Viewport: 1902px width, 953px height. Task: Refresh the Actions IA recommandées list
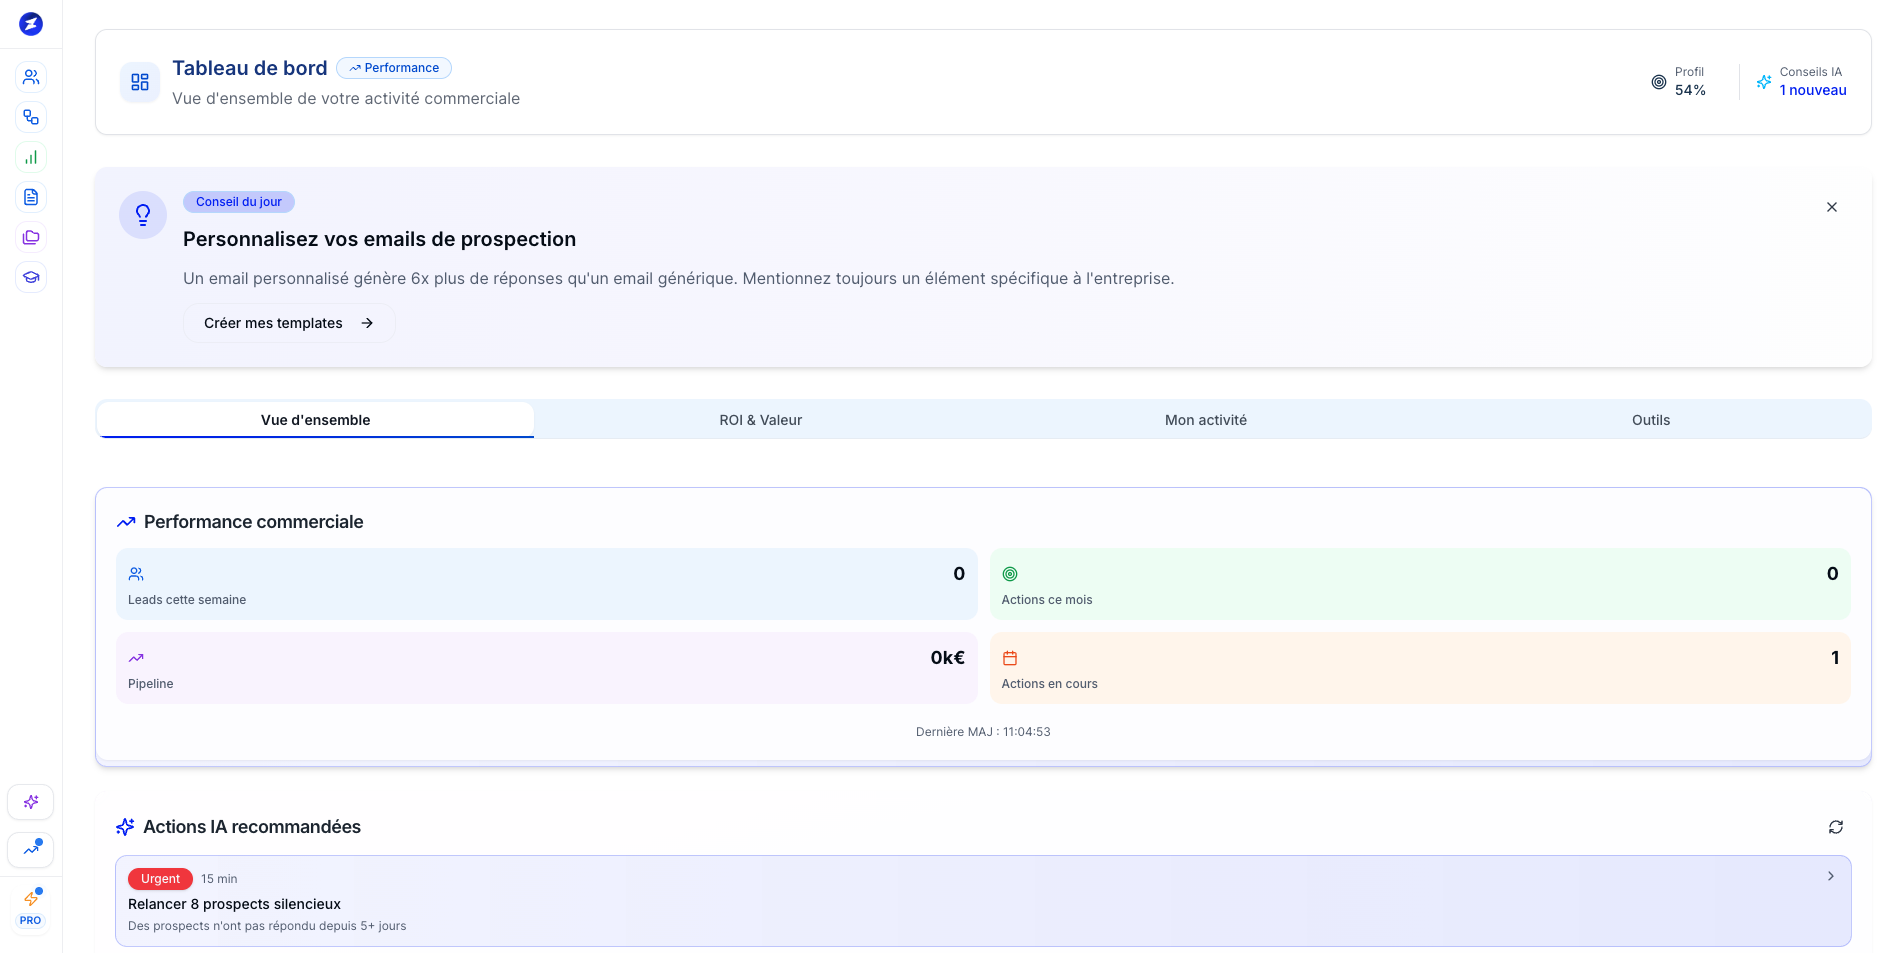coord(1835,827)
